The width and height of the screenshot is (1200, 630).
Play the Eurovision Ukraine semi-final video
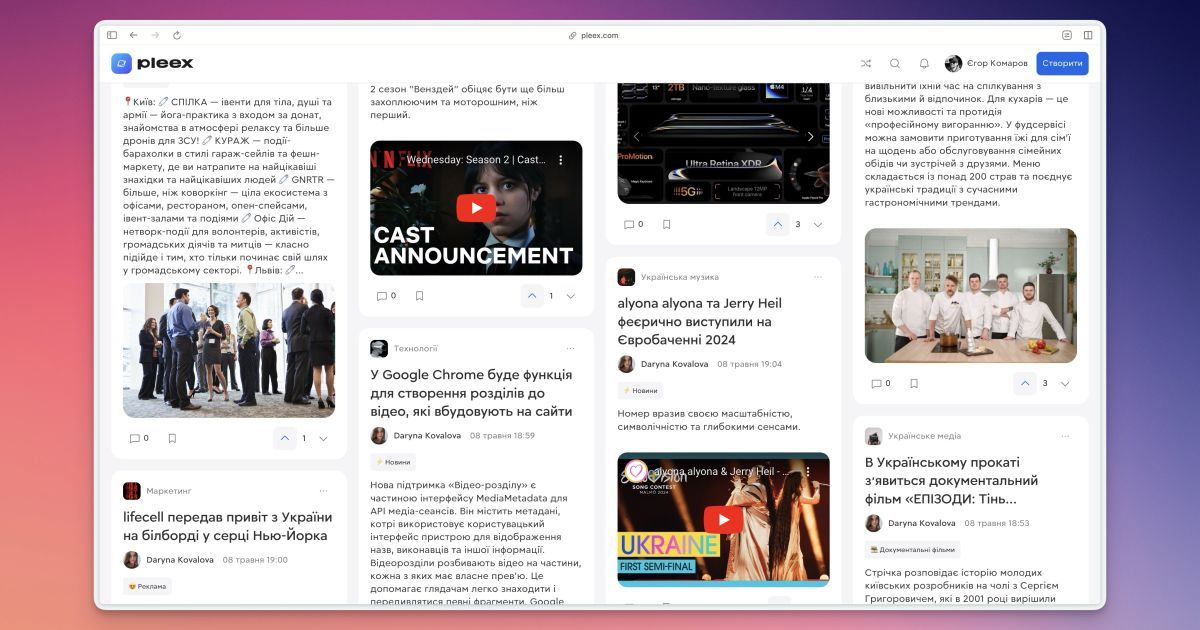coord(723,519)
